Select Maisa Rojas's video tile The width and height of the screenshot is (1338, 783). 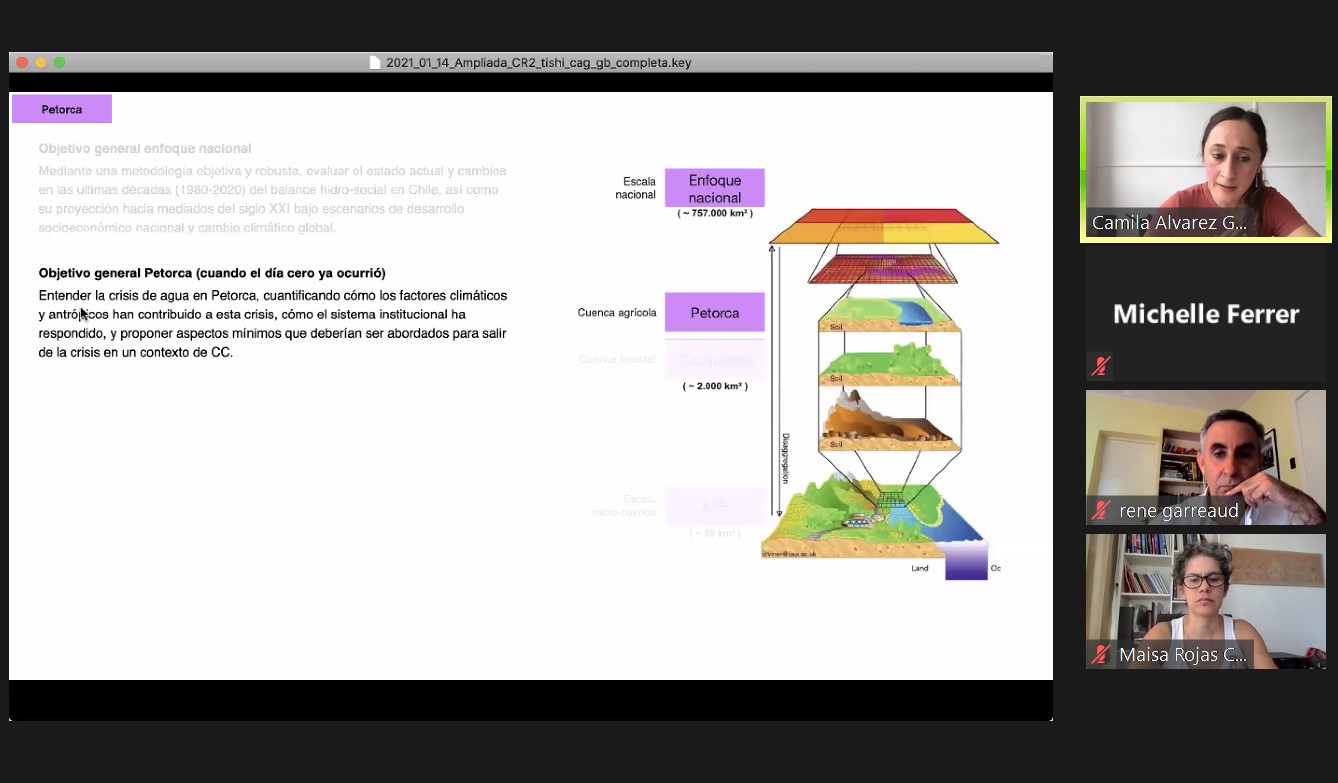pyautogui.click(x=1205, y=600)
